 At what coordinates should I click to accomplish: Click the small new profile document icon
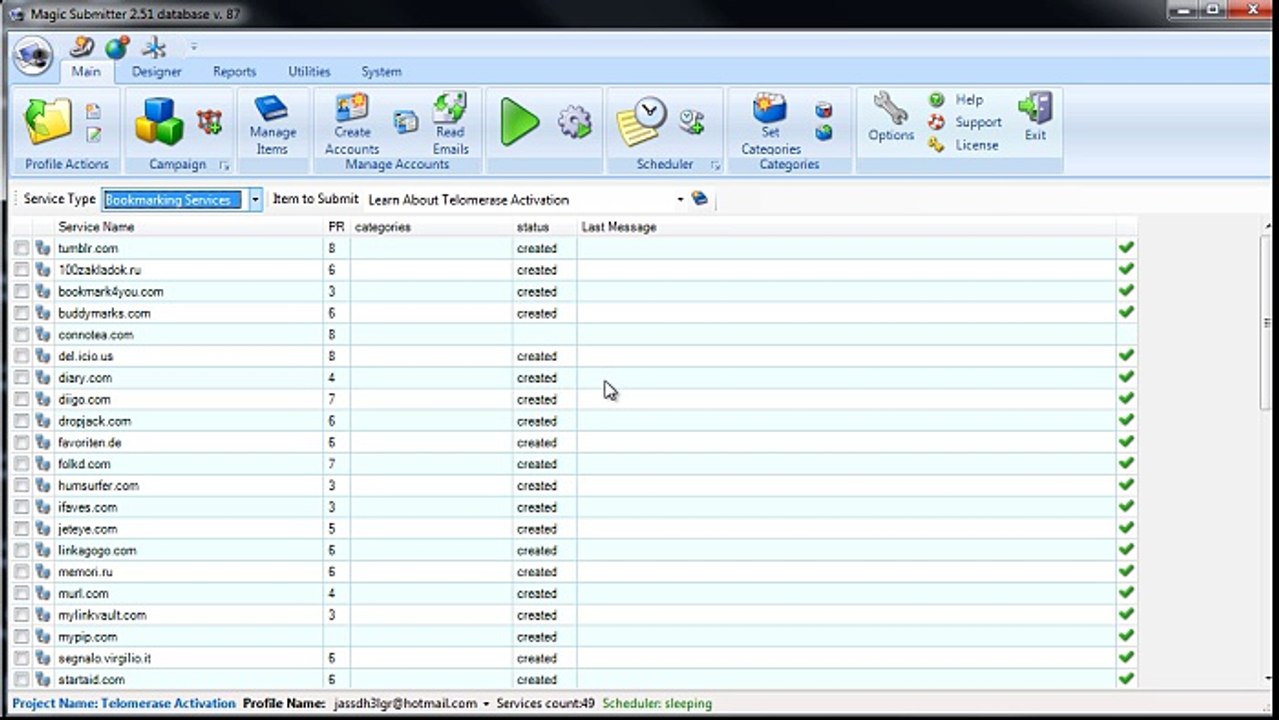94,111
